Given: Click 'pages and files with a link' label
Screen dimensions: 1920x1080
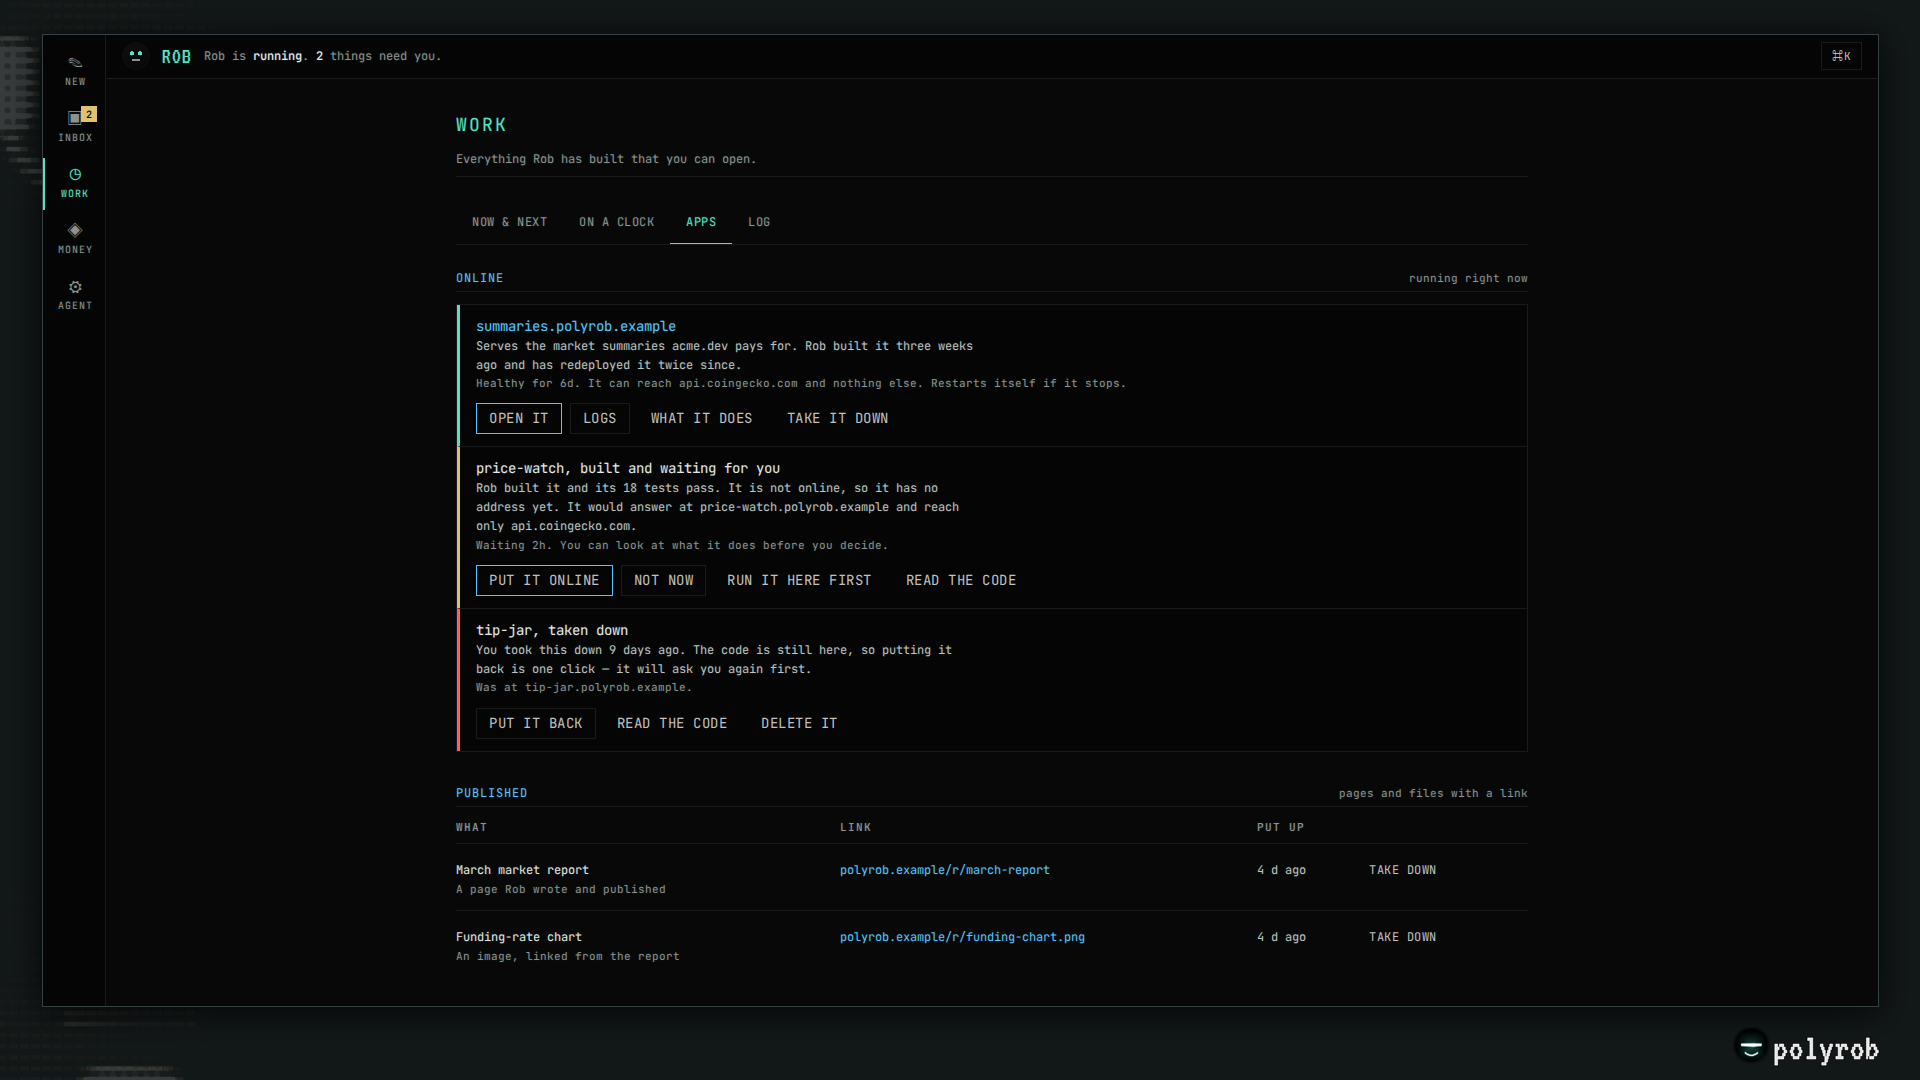Looking at the screenshot, I should tap(1433, 793).
